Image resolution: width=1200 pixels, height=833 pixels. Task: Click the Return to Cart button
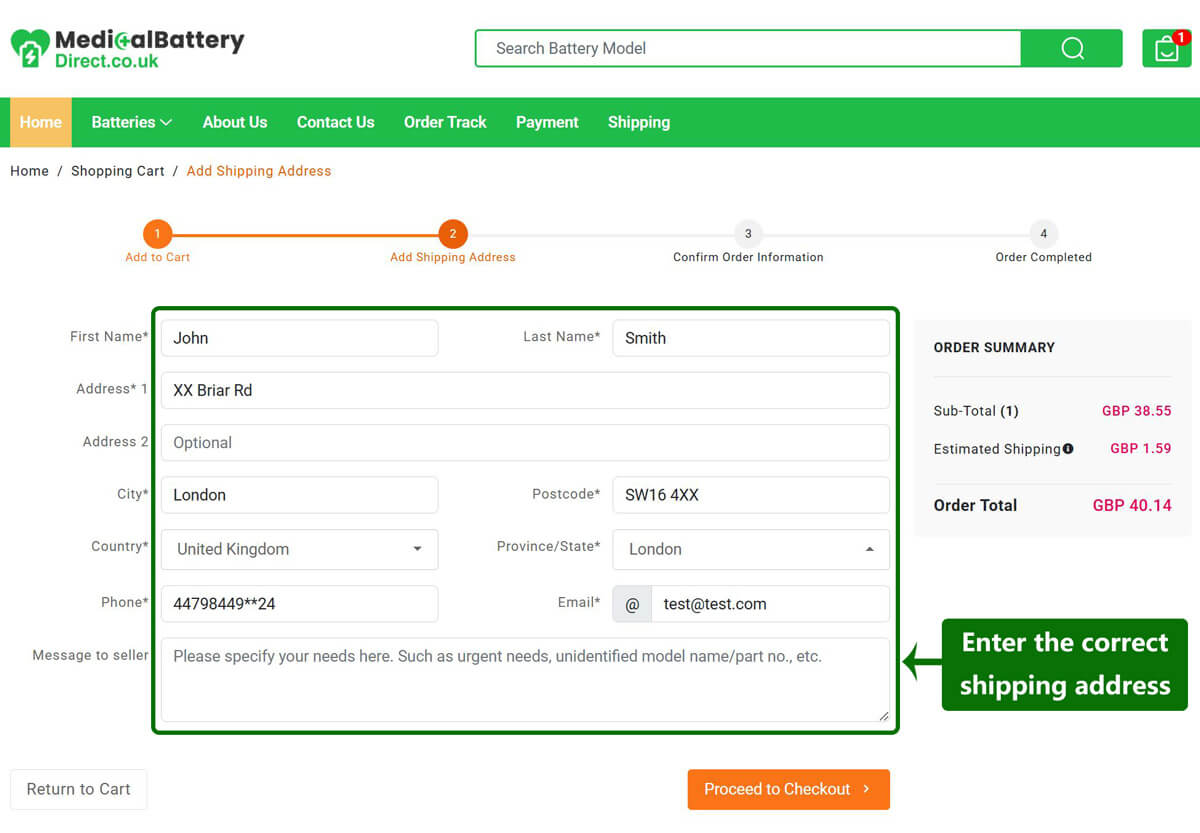tap(78, 789)
